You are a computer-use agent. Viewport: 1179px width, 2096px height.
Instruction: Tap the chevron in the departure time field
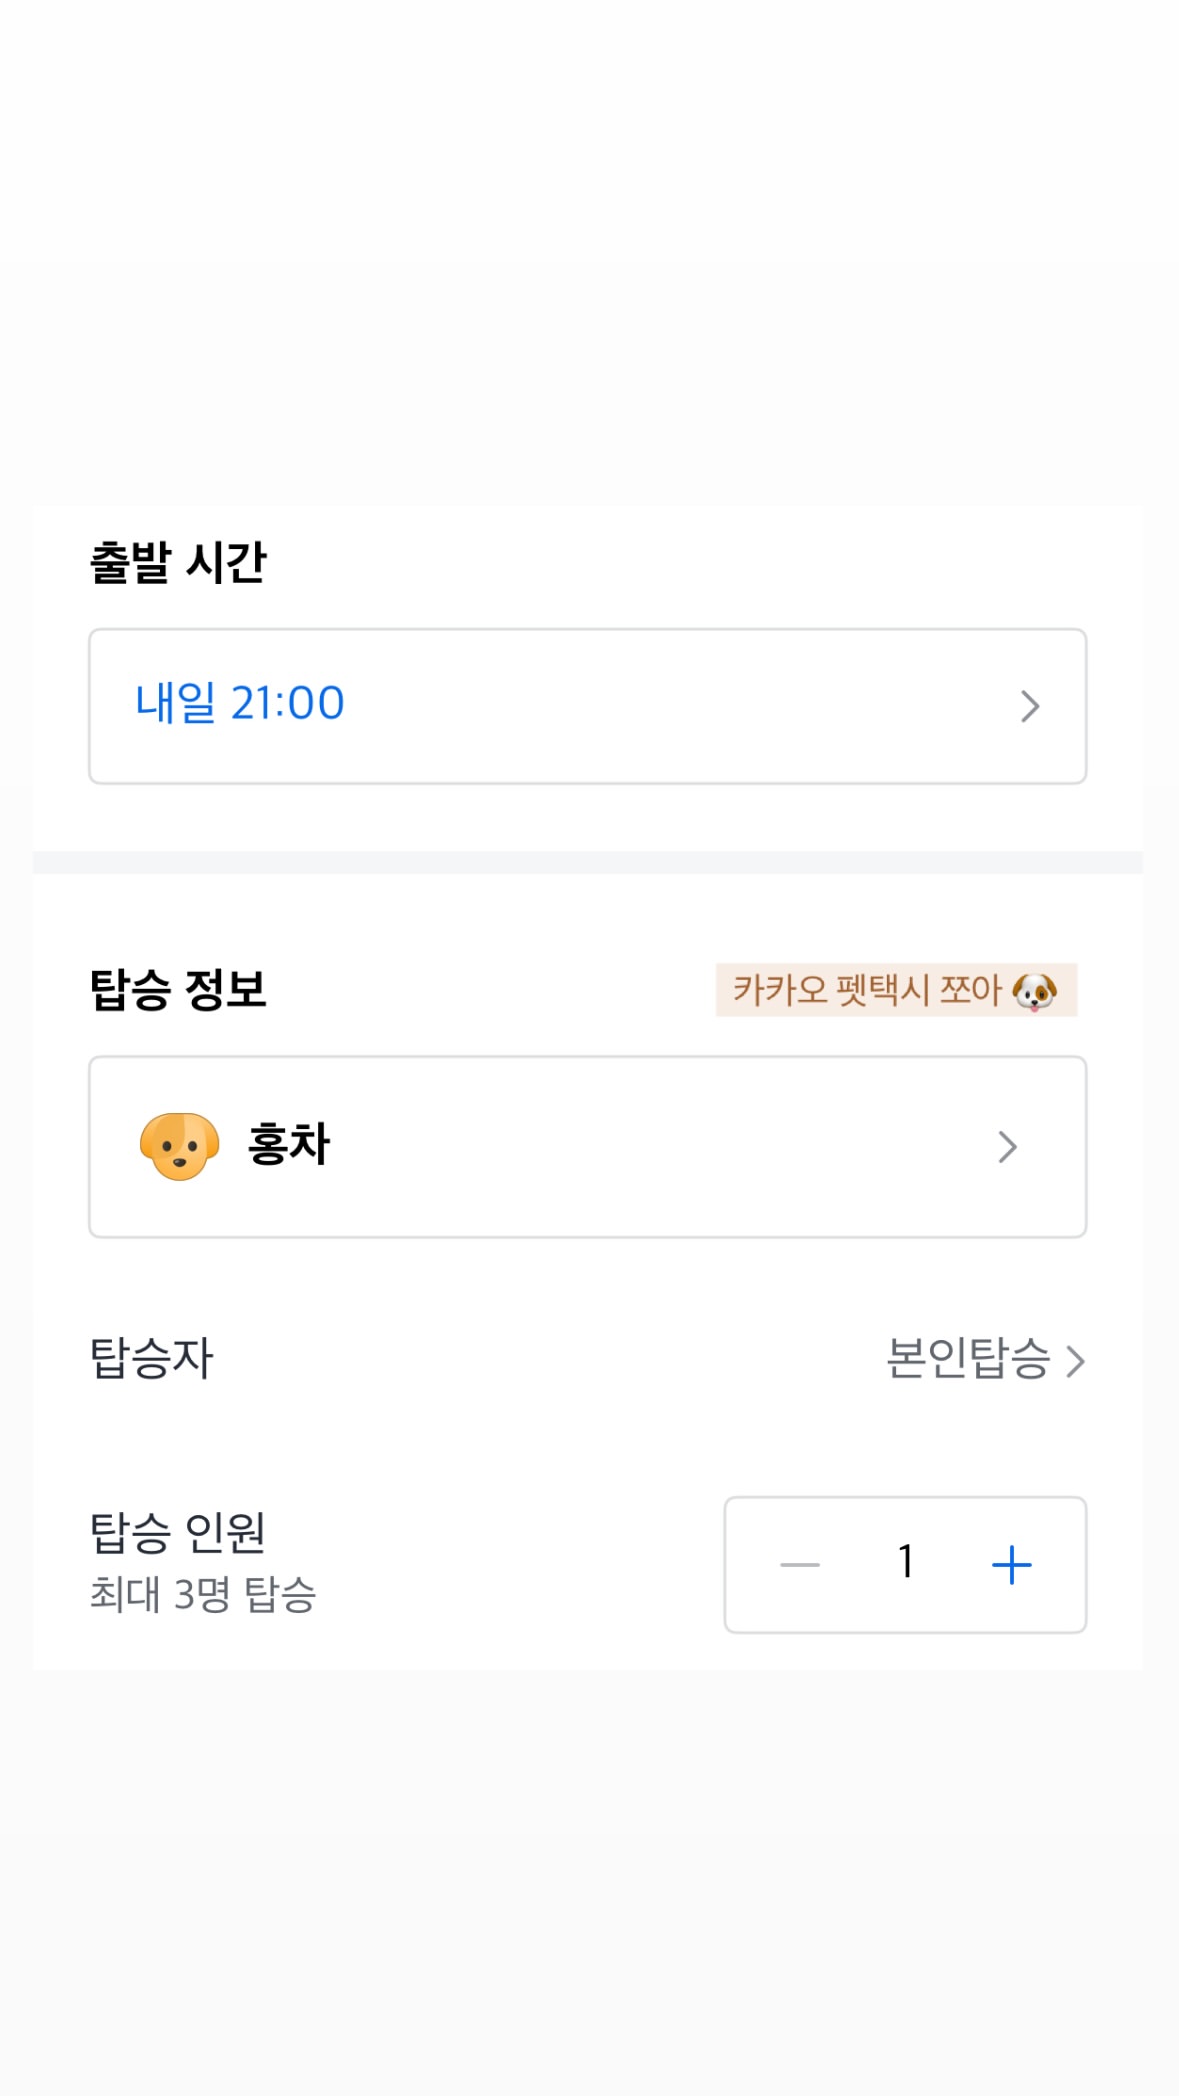(1030, 706)
